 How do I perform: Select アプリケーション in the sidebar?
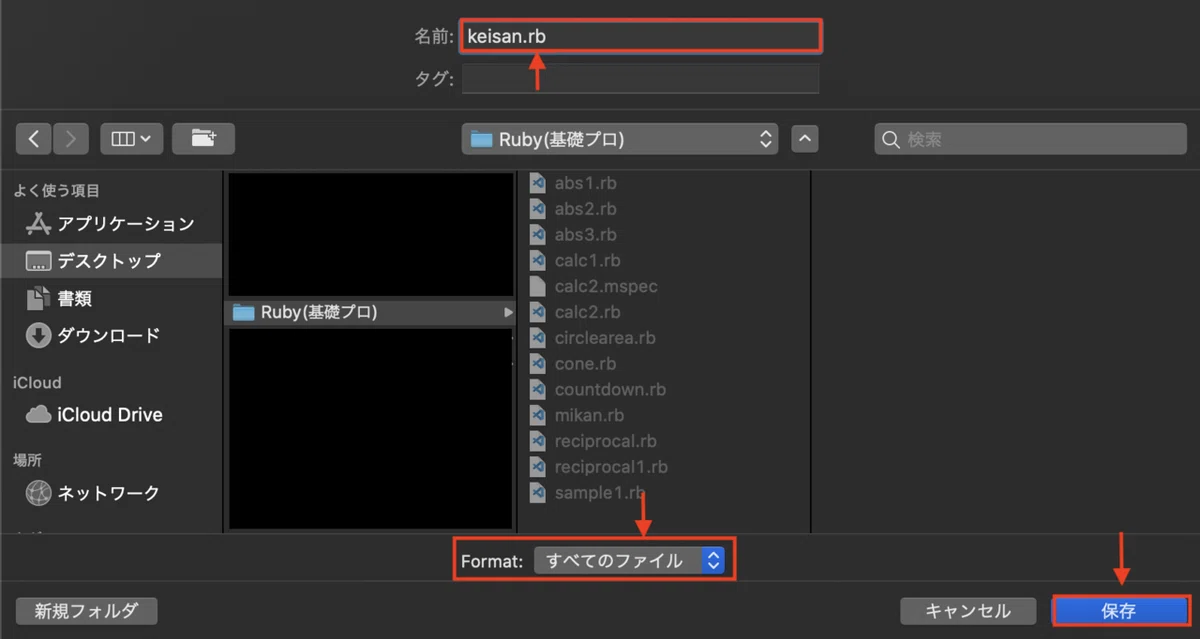pyautogui.click(x=110, y=223)
